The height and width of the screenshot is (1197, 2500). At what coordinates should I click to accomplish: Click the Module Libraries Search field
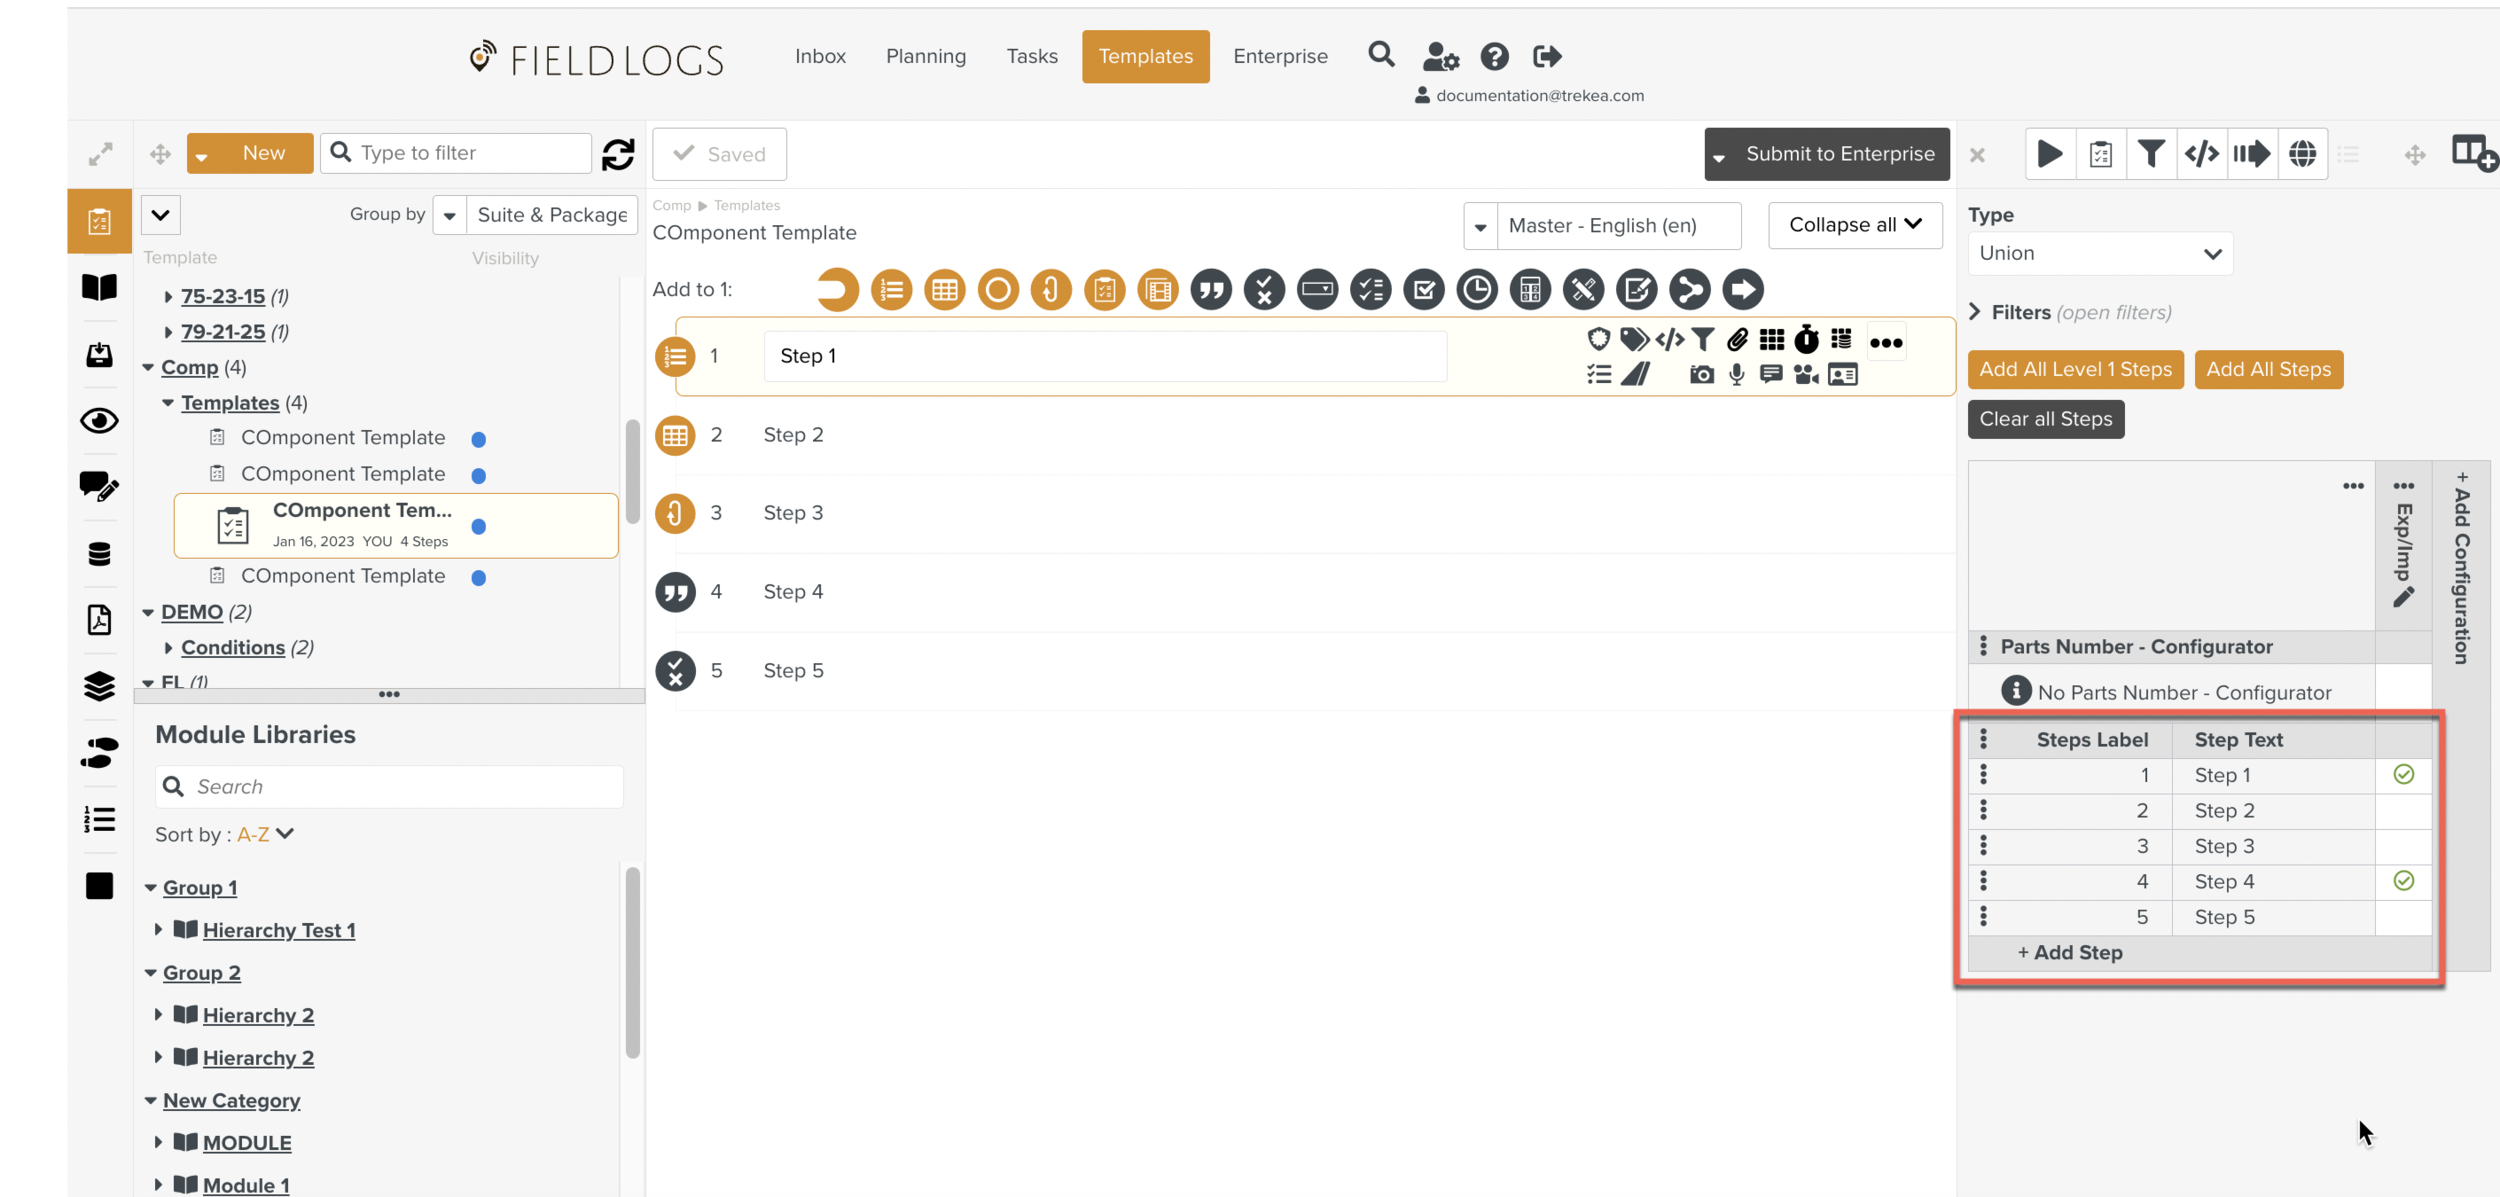(x=389, y=787)
